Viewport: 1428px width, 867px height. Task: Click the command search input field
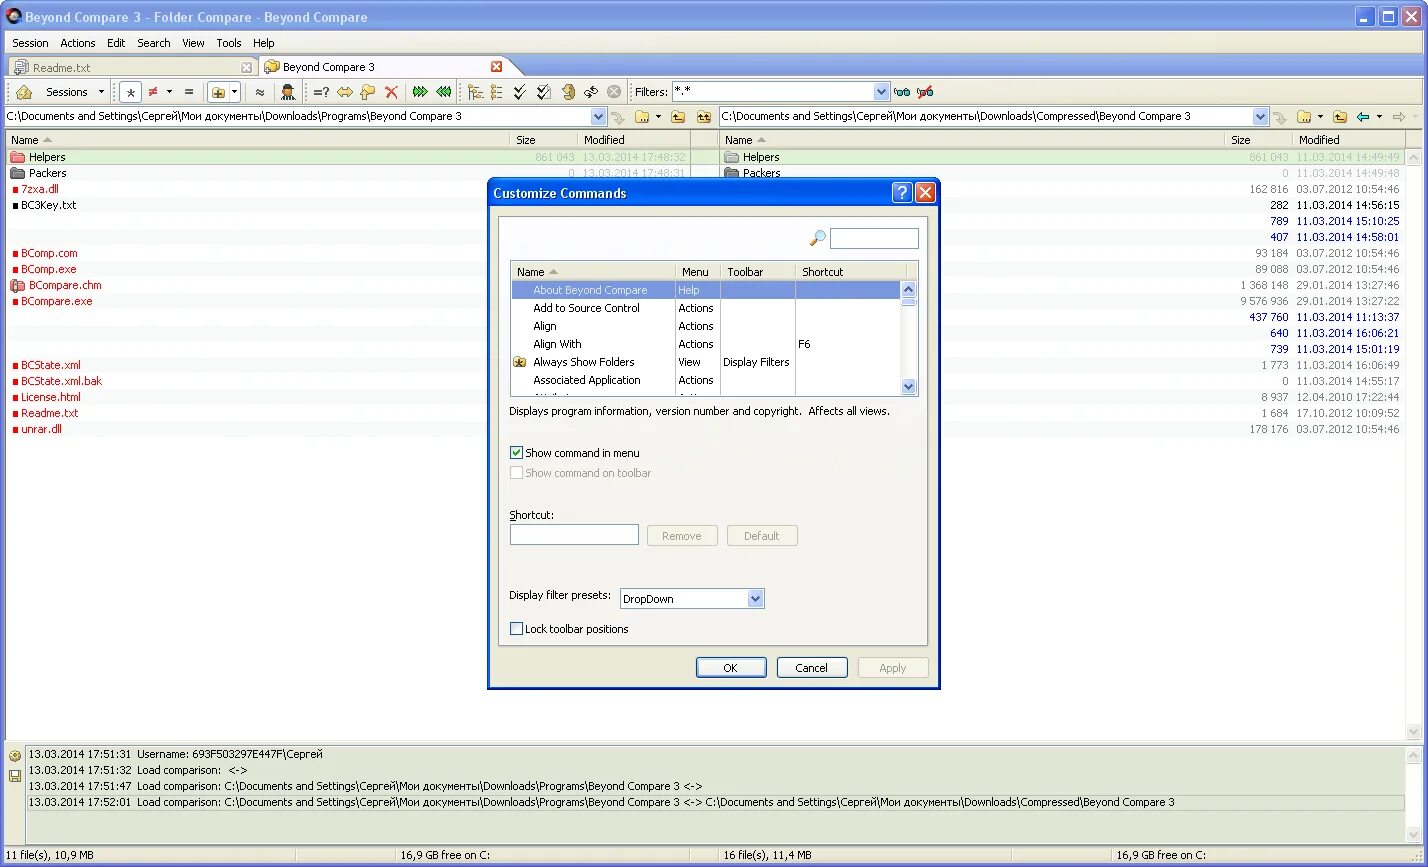874,238
